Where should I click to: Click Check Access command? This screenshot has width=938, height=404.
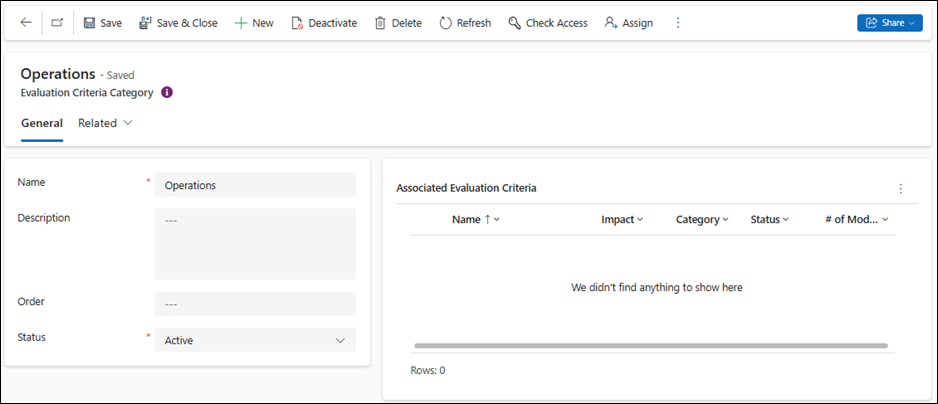tap(547, 23)
